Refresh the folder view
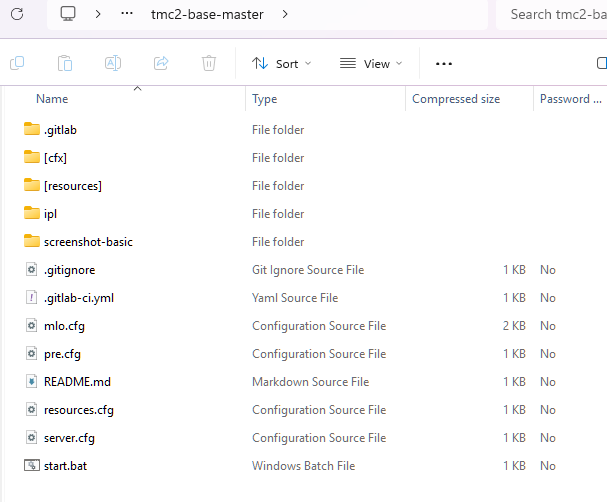This screenshot has width=607, height=502. [17, 14]
